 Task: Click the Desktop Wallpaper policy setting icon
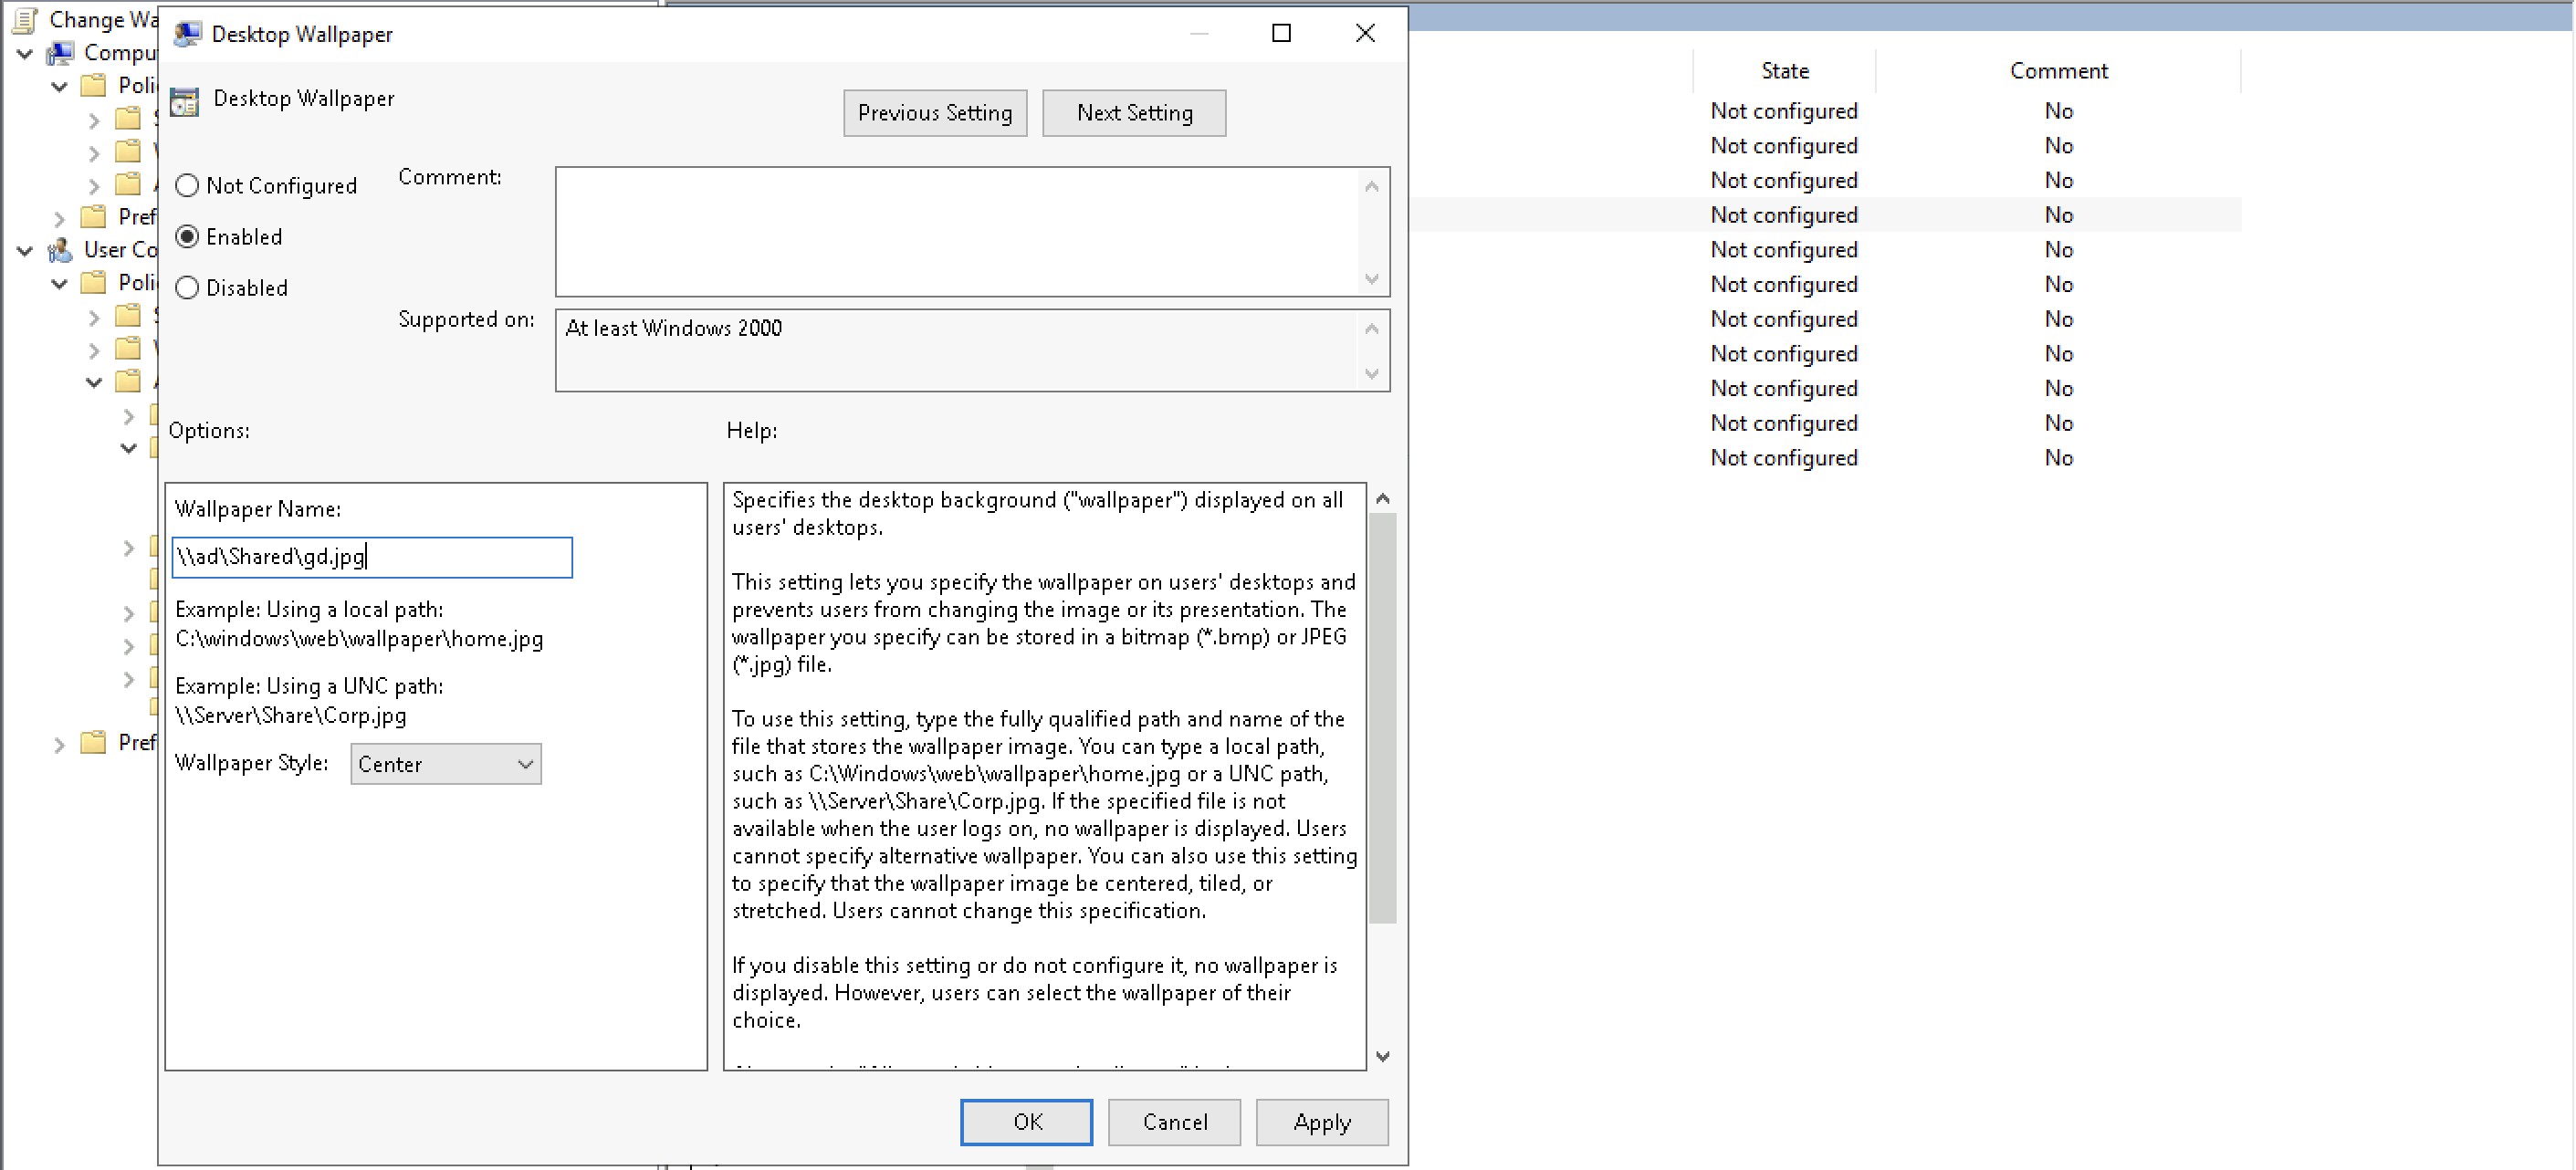[x=185, y=100]
